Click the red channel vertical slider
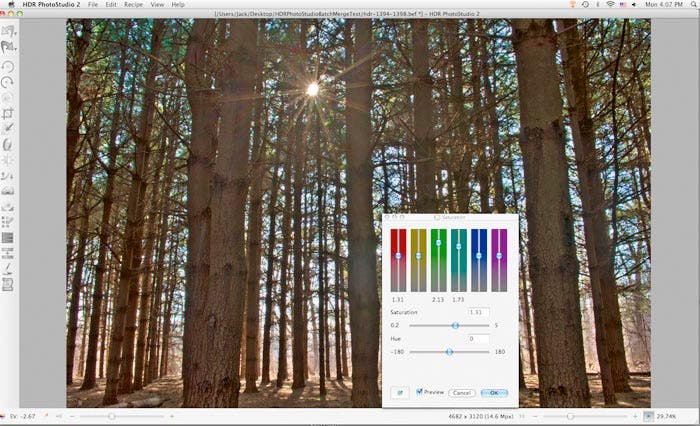 coord(398,256)
